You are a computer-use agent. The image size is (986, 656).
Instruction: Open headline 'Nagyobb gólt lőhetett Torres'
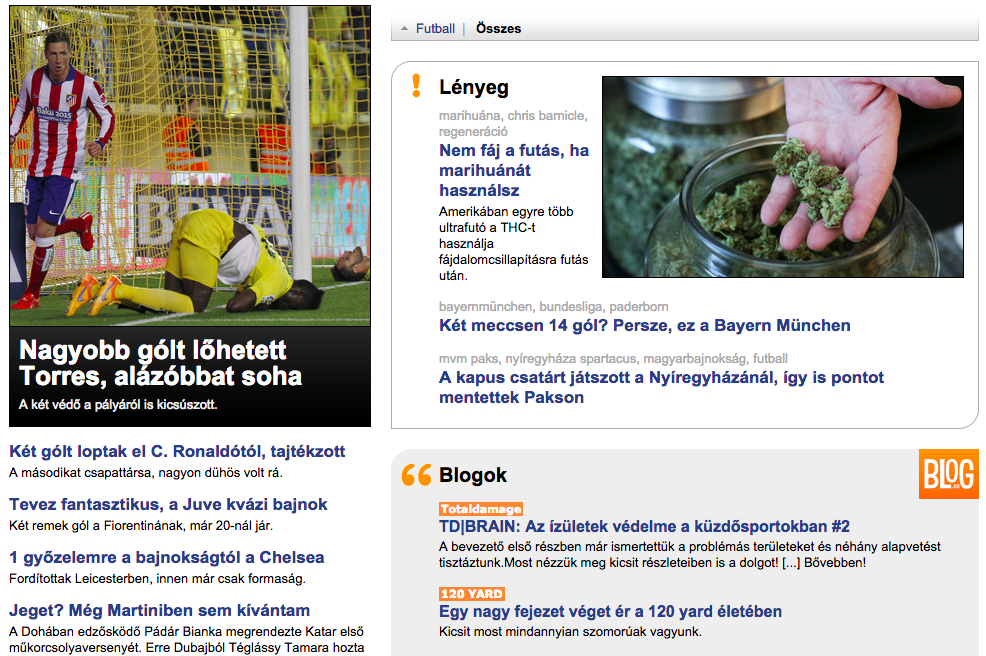click(160, 363)
